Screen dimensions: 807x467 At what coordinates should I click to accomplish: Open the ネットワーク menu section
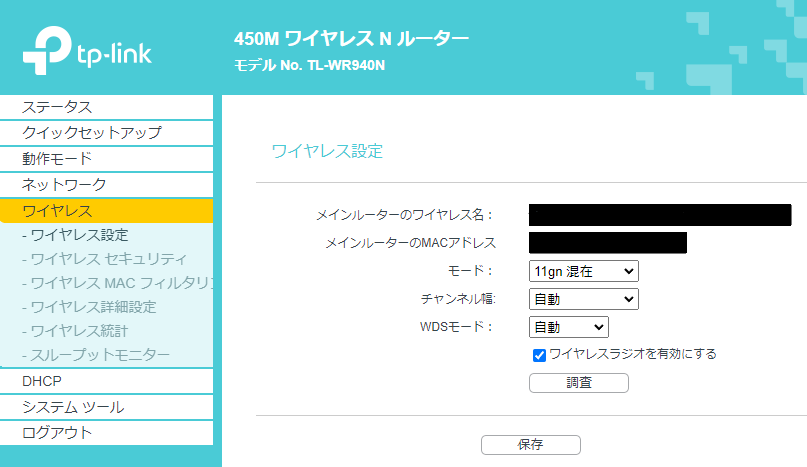pyautogui.click(x=107, y=184)
